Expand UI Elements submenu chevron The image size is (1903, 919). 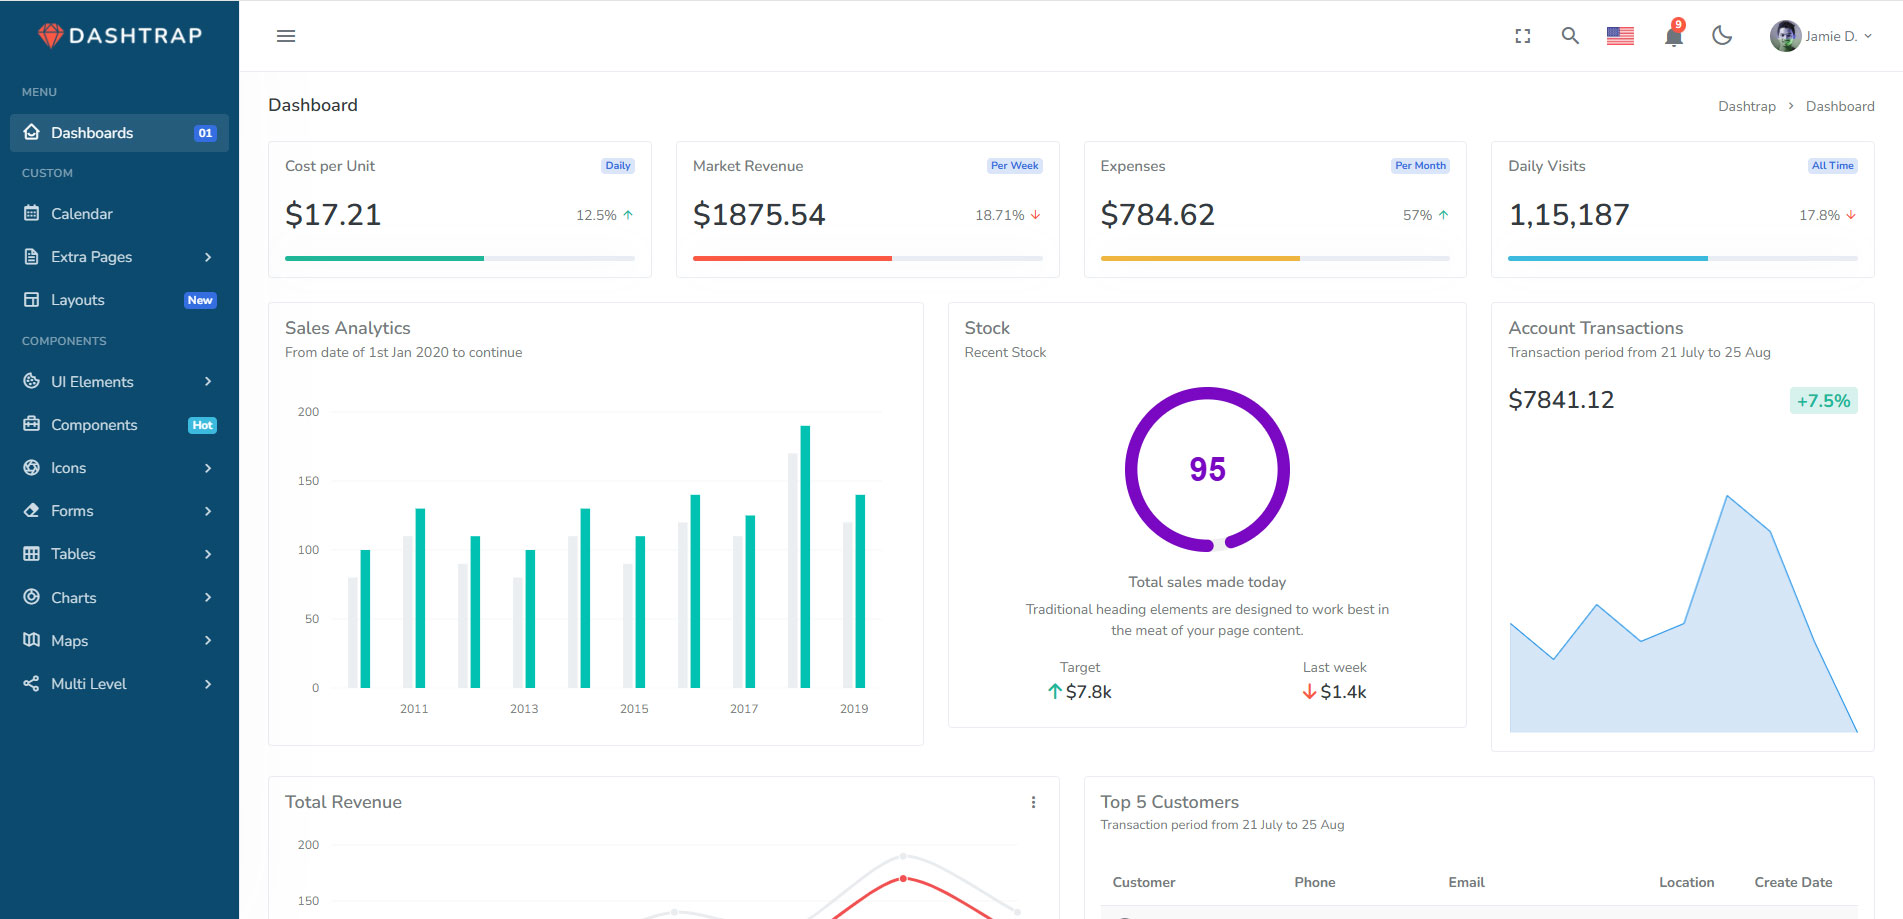click(x=208, y=381)
